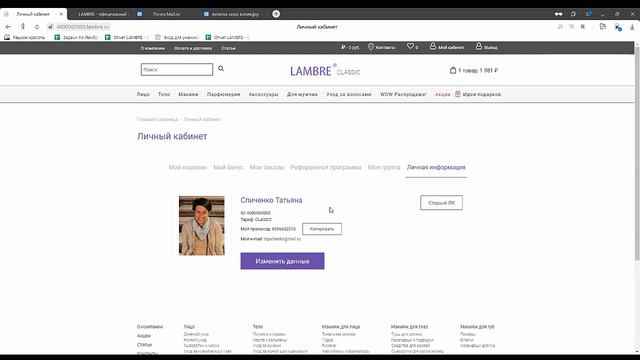This screenshot has height=360, width=640.
Task: Click the site search magnifier icon
Action: pos(221,69)
